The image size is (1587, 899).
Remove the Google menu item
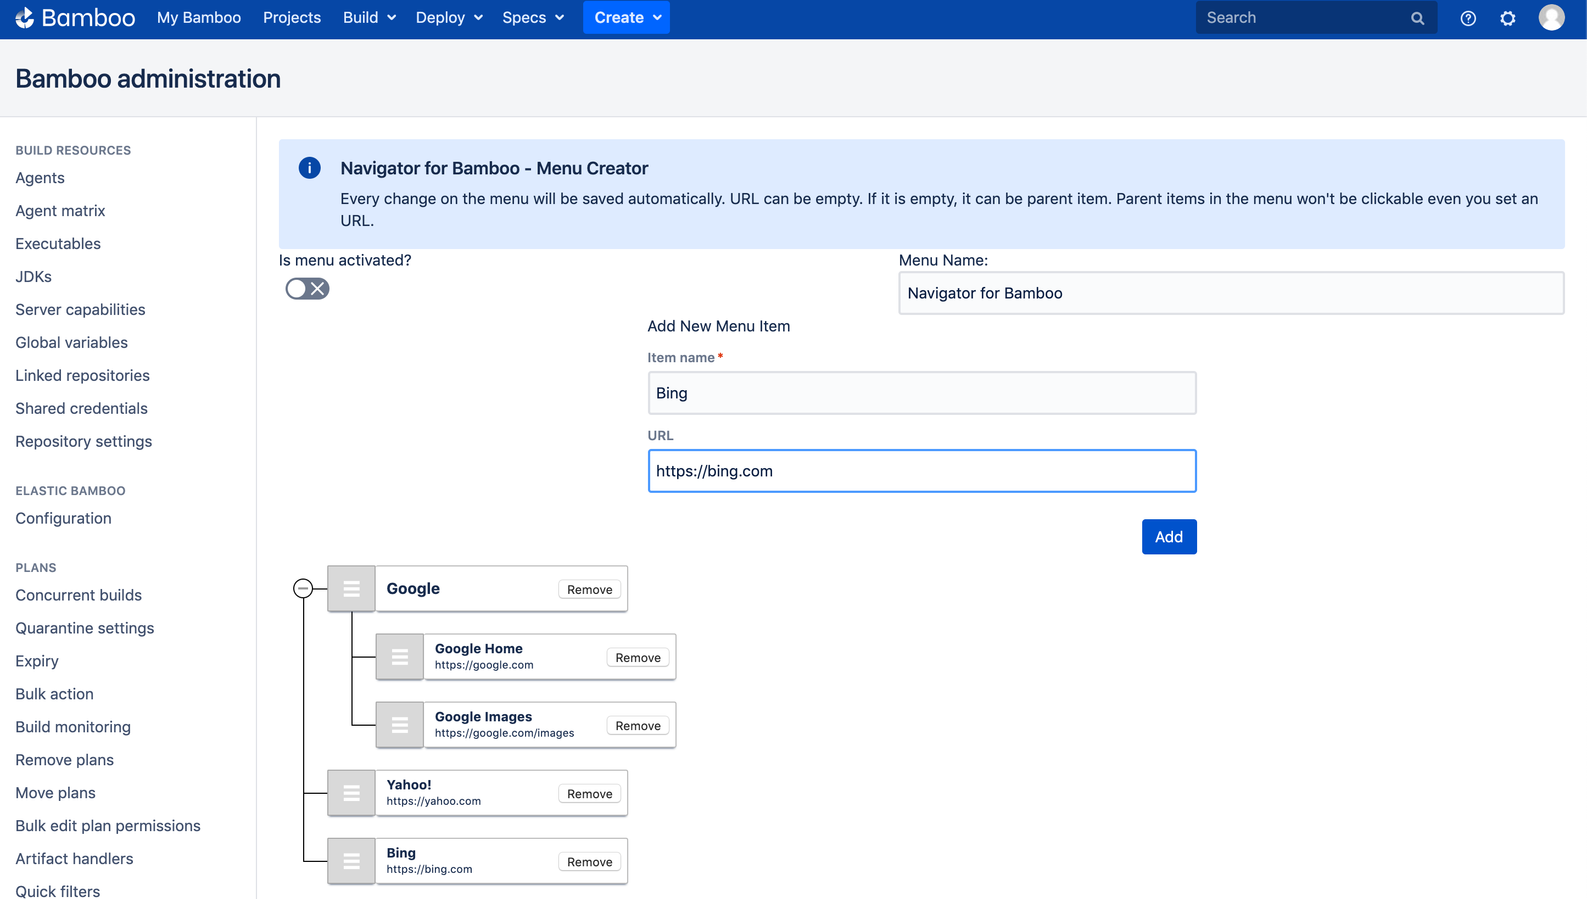tap(590, 590)
